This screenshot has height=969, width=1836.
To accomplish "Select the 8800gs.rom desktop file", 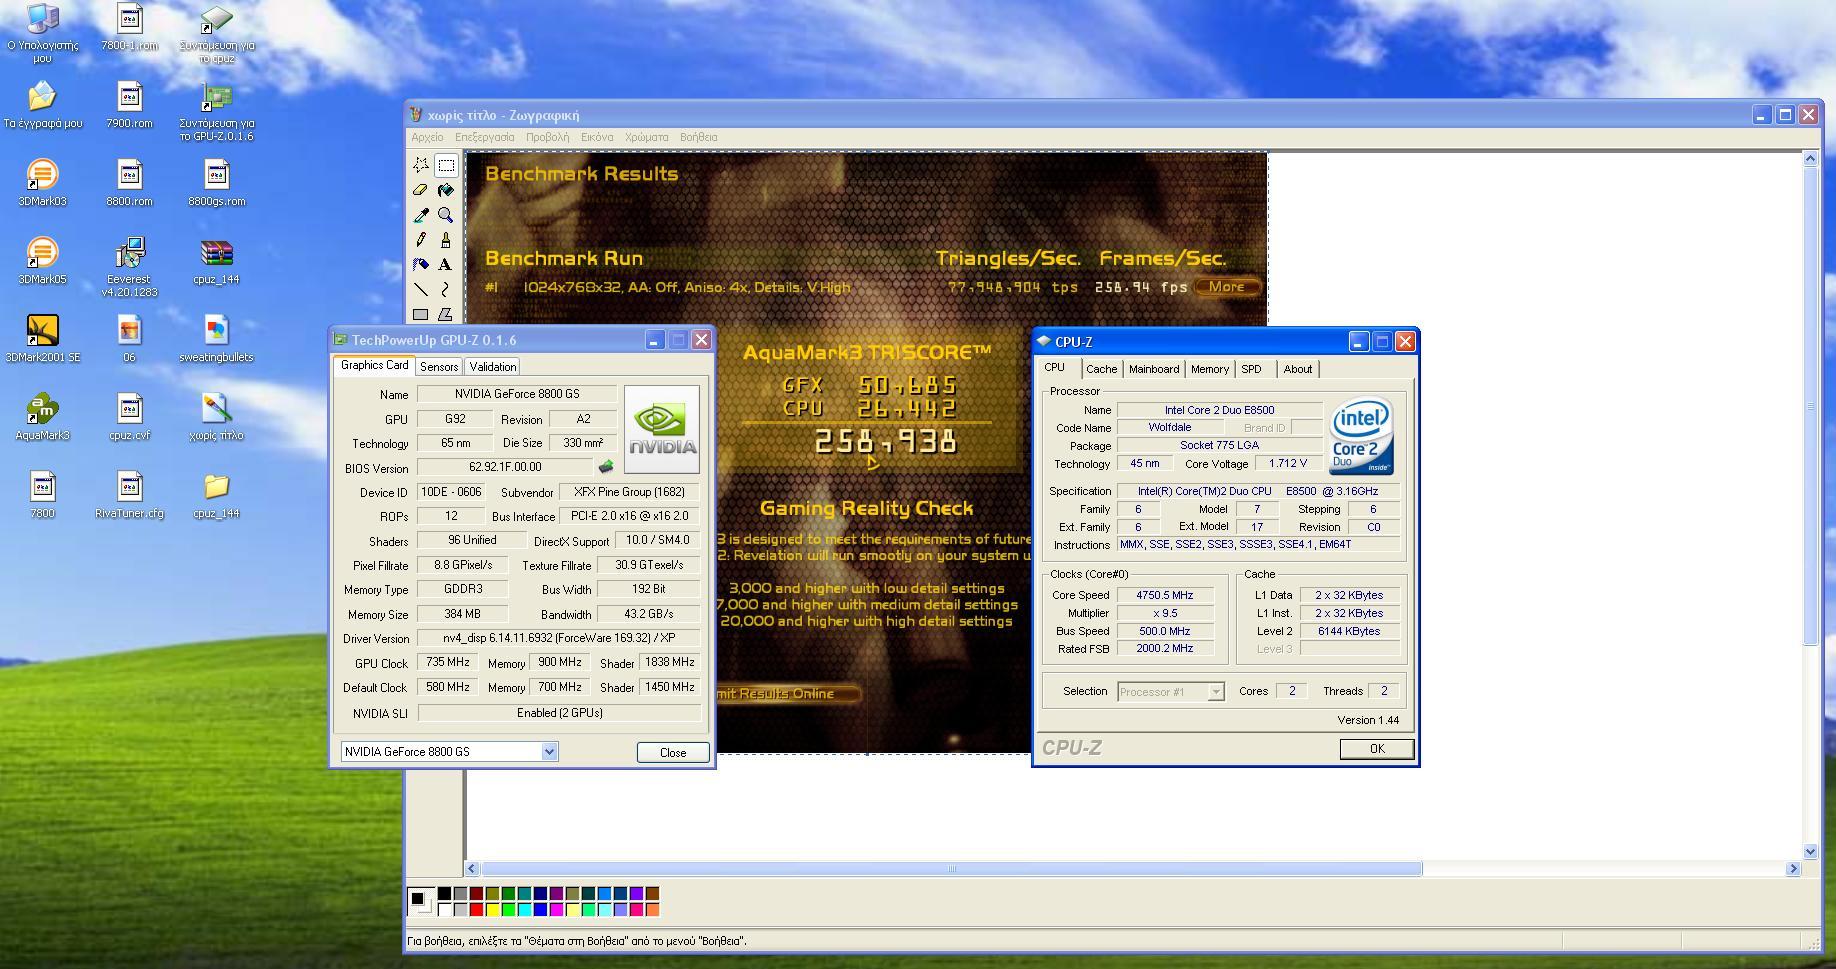I will [x=216, y=183].
